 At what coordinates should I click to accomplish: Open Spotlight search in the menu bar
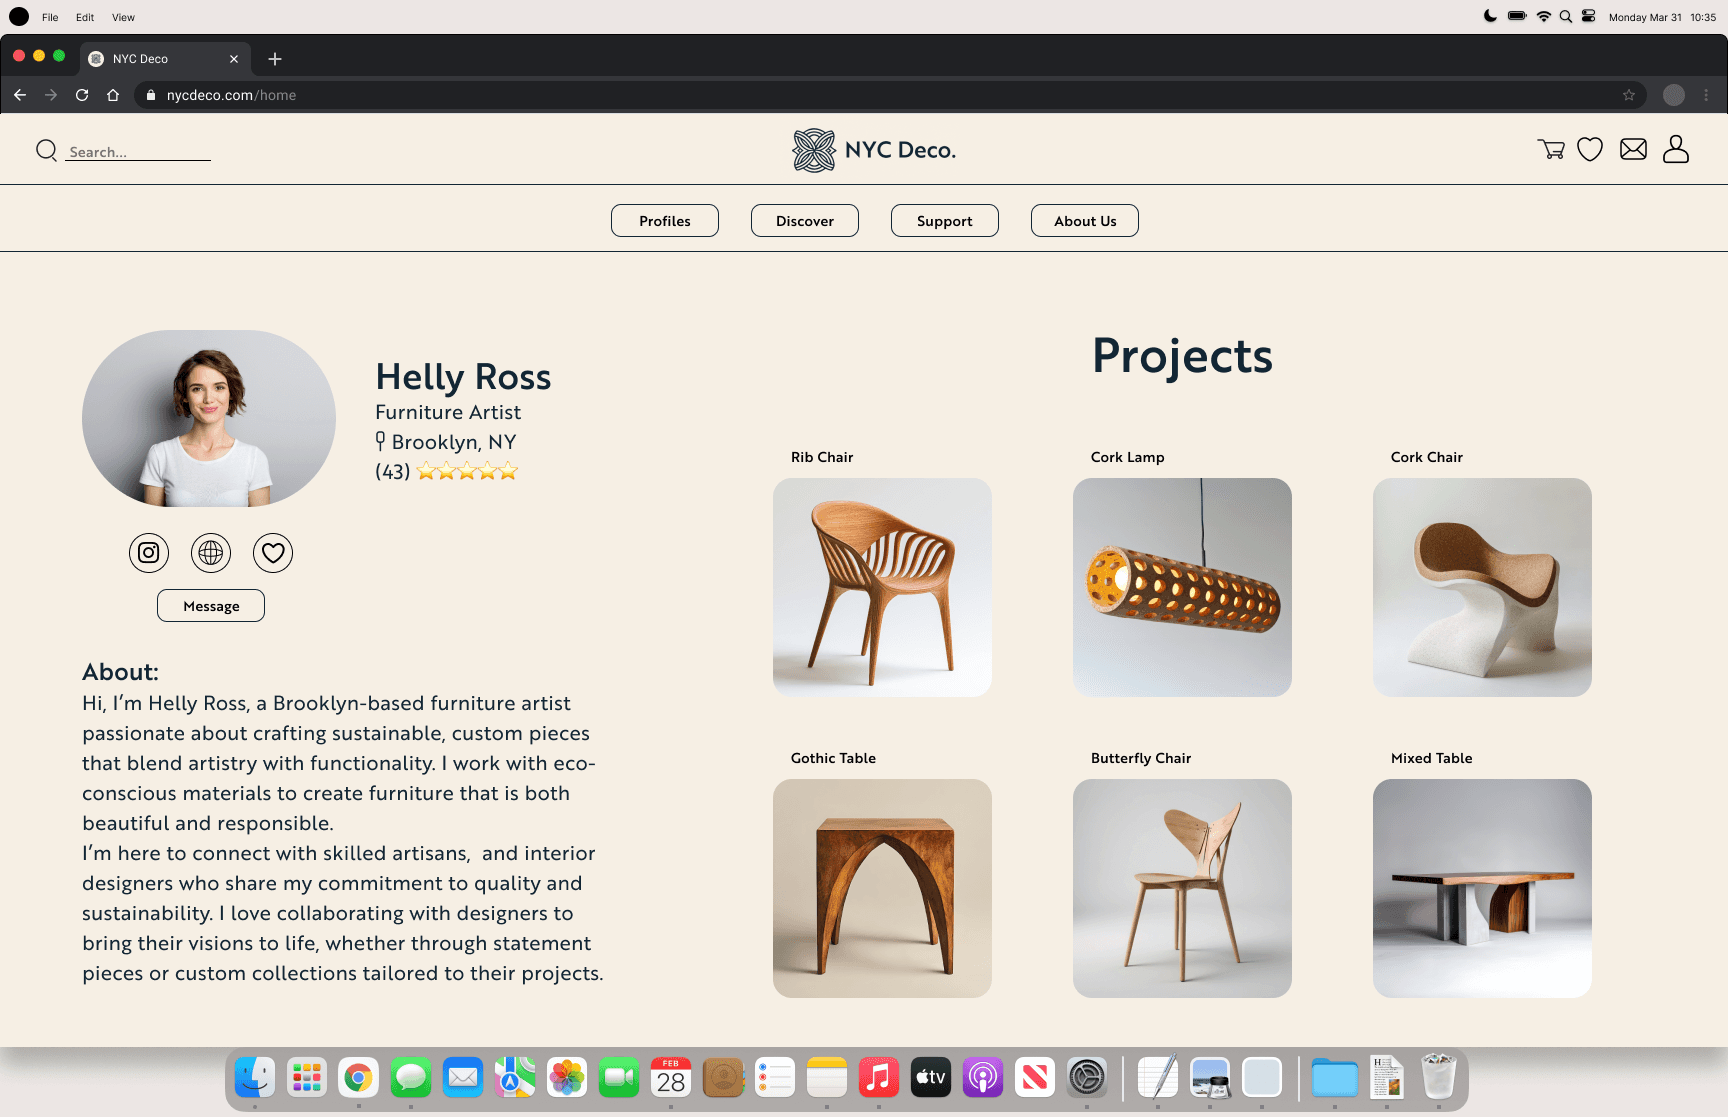(x=1566, y=17)
